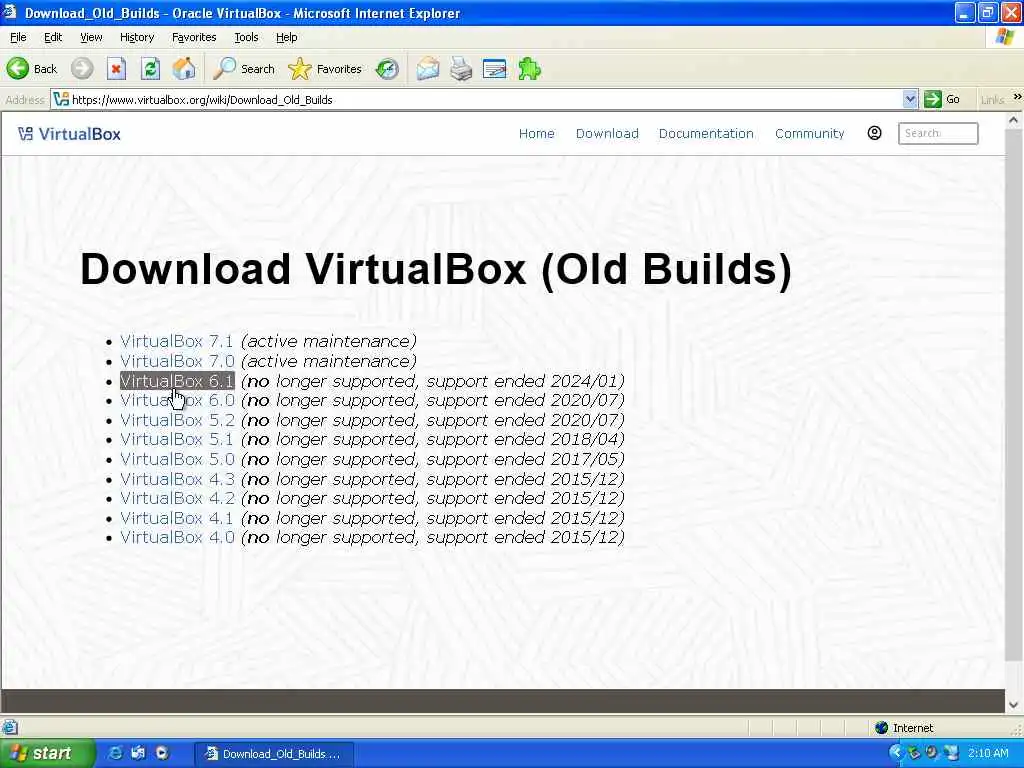Click Show Desktop quick launch icon

click(x=138, y=753)
